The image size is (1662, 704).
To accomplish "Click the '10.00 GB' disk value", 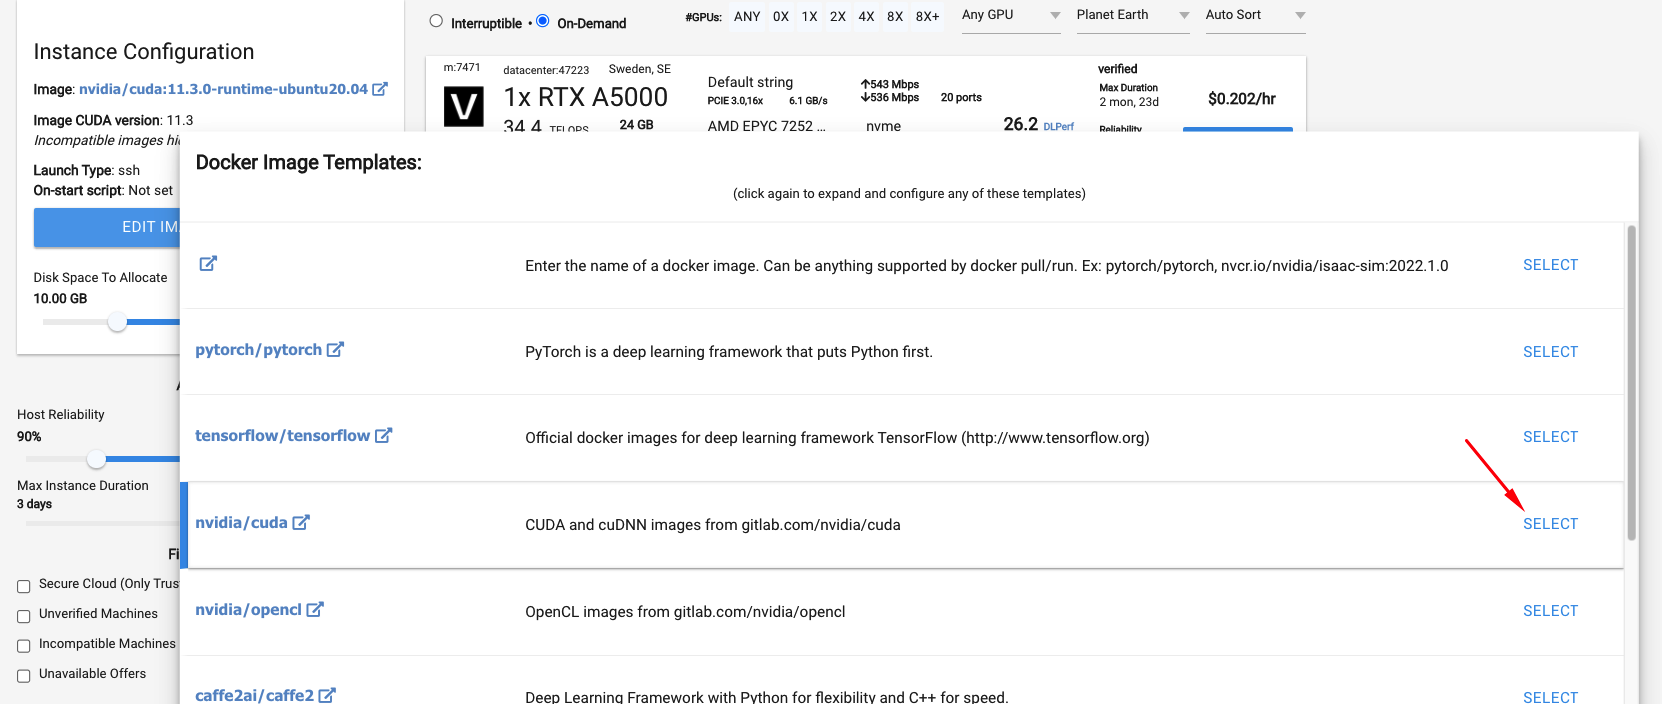I will pyautogui.click(x=60, y=299).
